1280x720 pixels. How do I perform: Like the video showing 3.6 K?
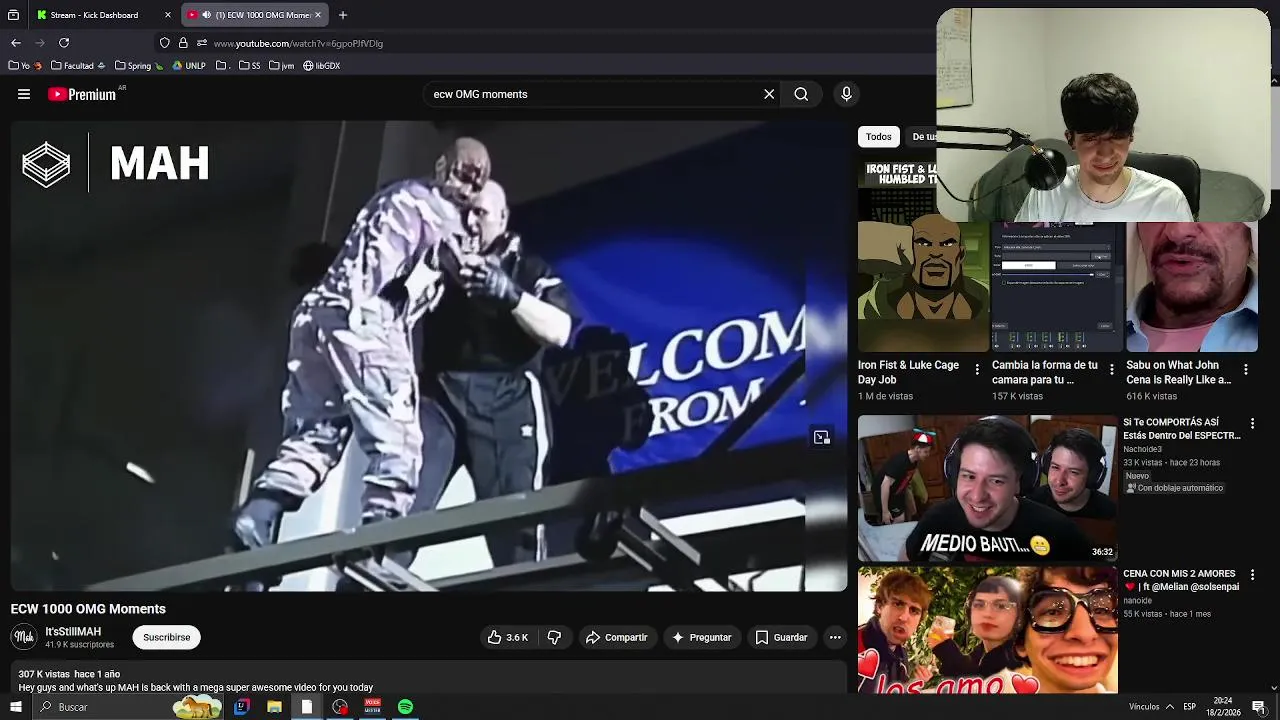[508, 637]
